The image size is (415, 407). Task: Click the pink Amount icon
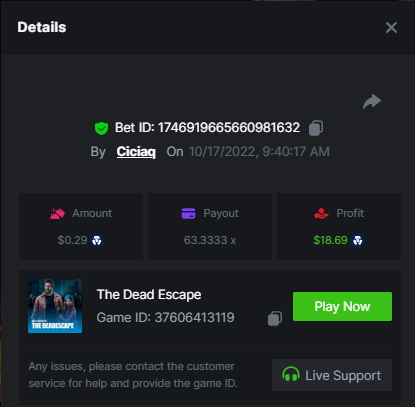click(57, 213)
